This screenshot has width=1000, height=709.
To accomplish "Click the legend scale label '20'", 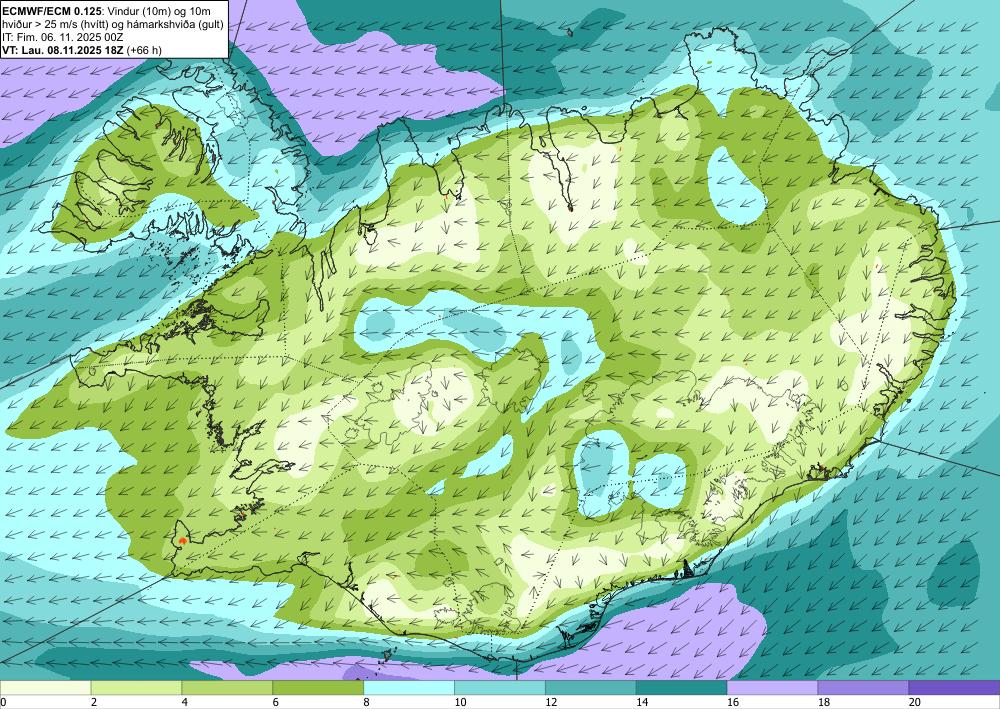I will (914, 703).
